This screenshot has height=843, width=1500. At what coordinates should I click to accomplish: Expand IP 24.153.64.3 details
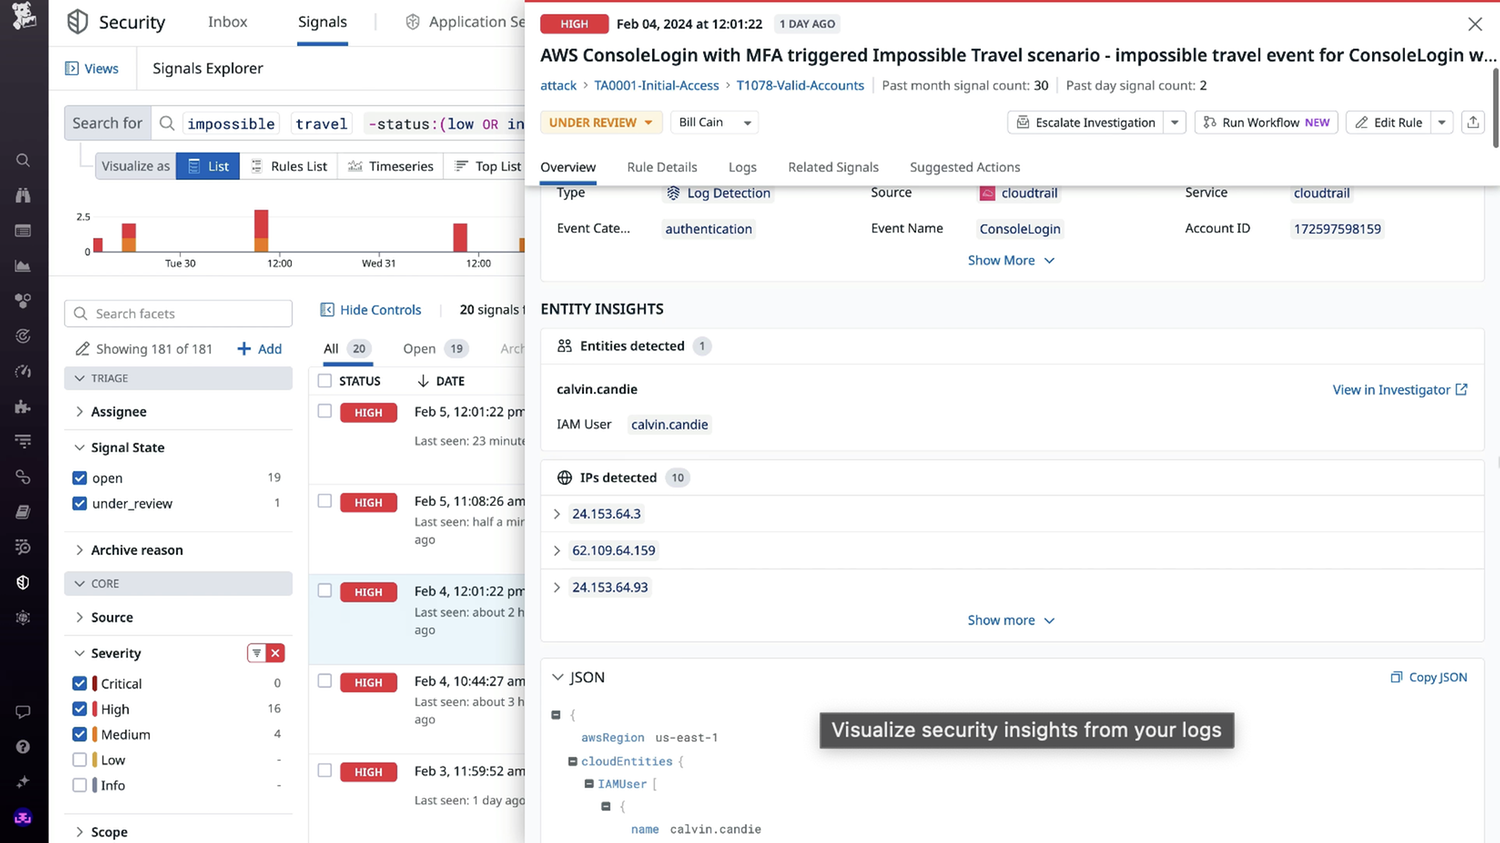click(557, 514)
